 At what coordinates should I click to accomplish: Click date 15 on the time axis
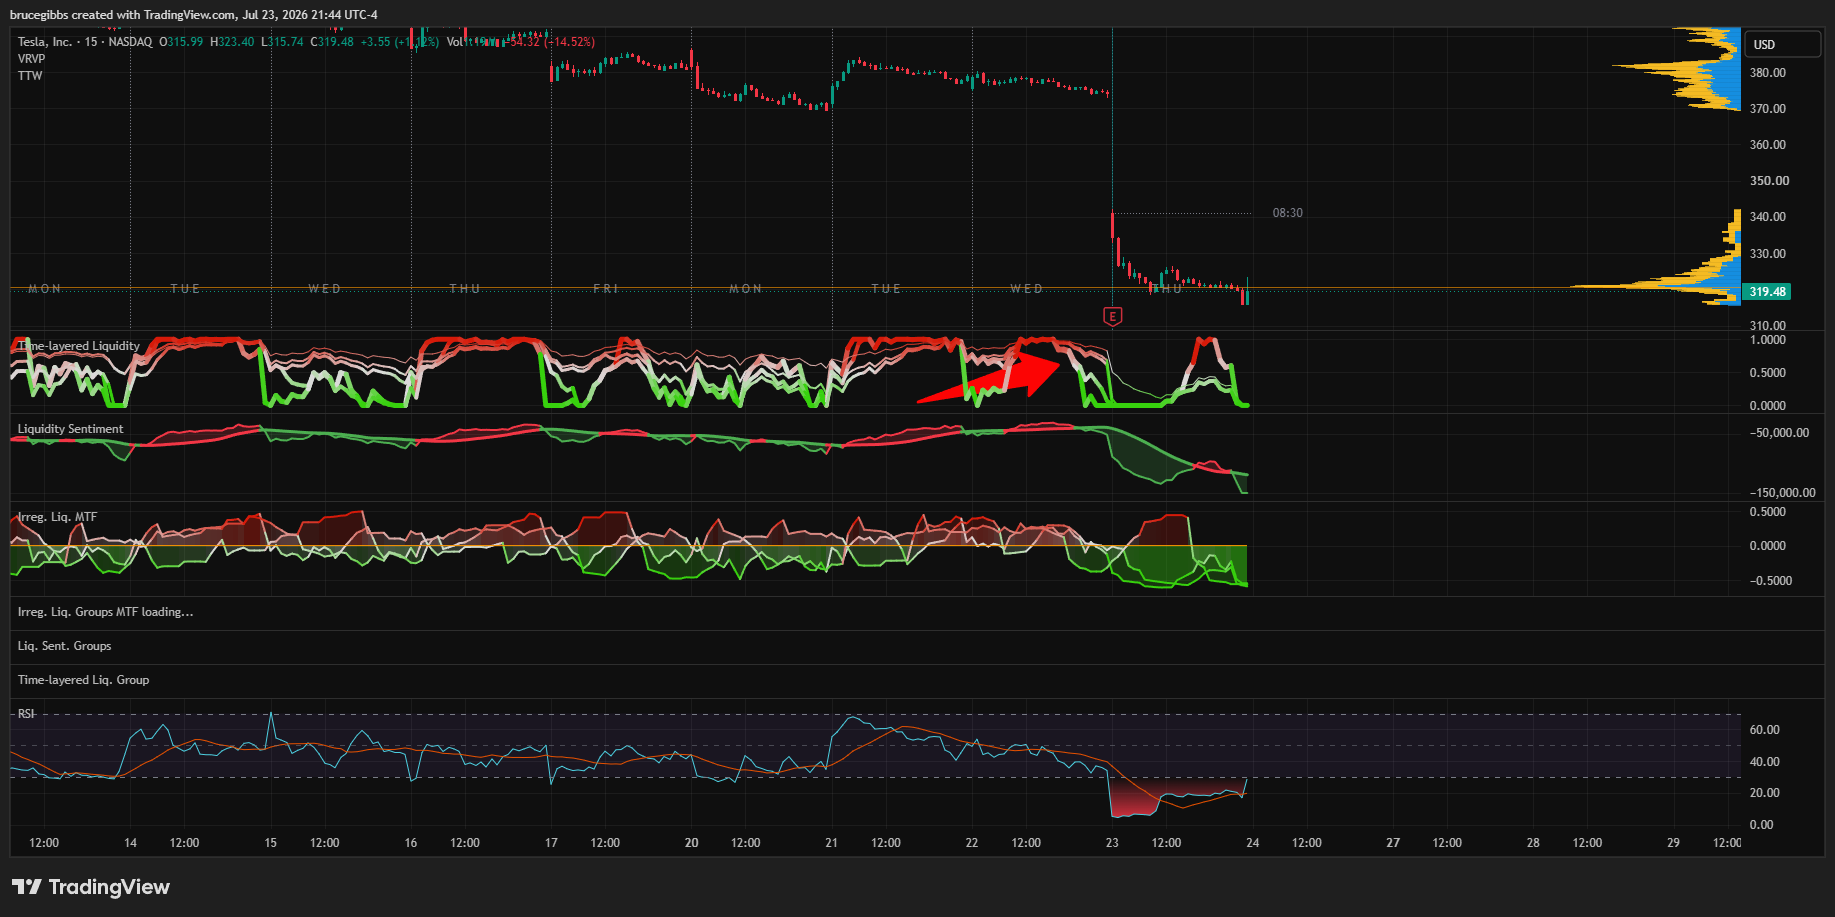point(270,843)
